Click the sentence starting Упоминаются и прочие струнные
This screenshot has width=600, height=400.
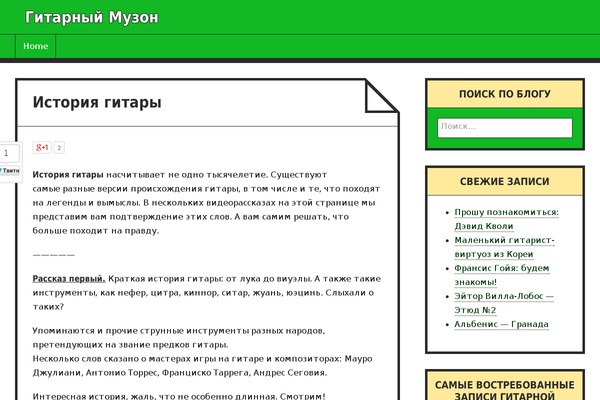[179, 338]
